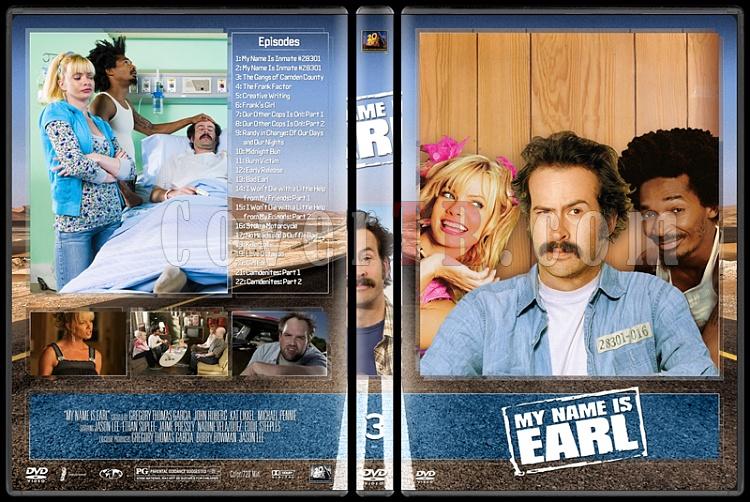The image size is (750, 502).
Task: Click the credits line naming Gregory Thomas Garcia first
Action: 180,415
